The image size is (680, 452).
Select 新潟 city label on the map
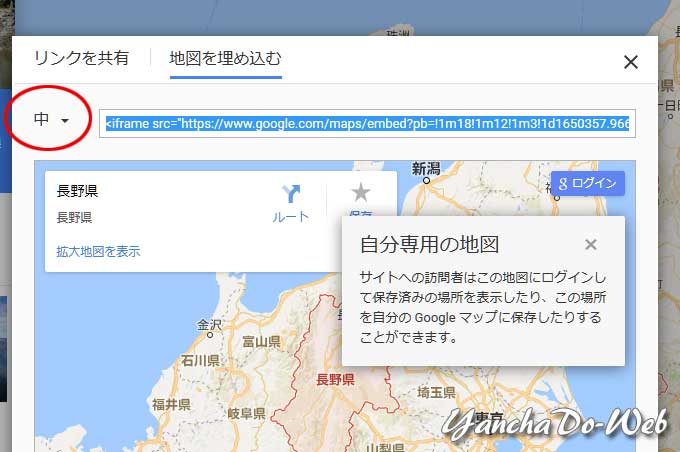[425, 168]
